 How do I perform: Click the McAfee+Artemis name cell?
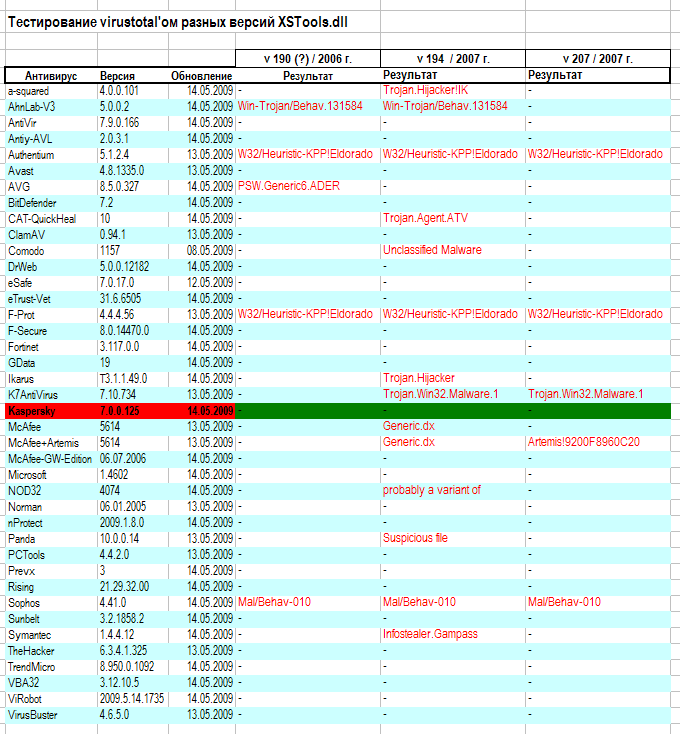[51, 442]
